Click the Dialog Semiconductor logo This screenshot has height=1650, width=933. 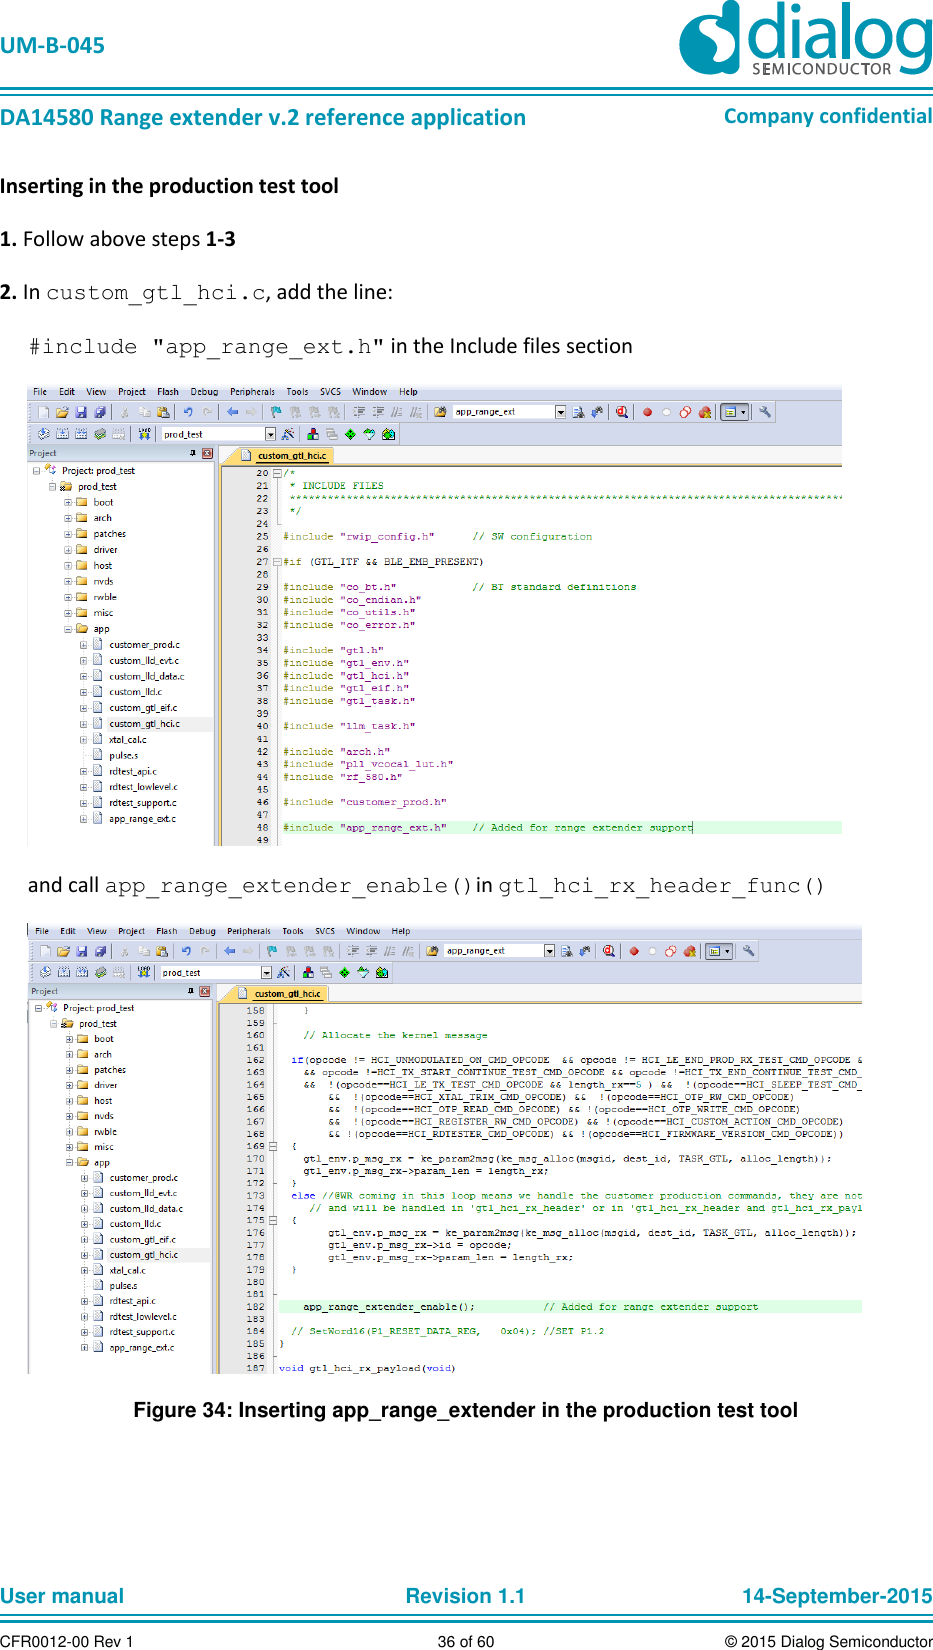point(806,38)
